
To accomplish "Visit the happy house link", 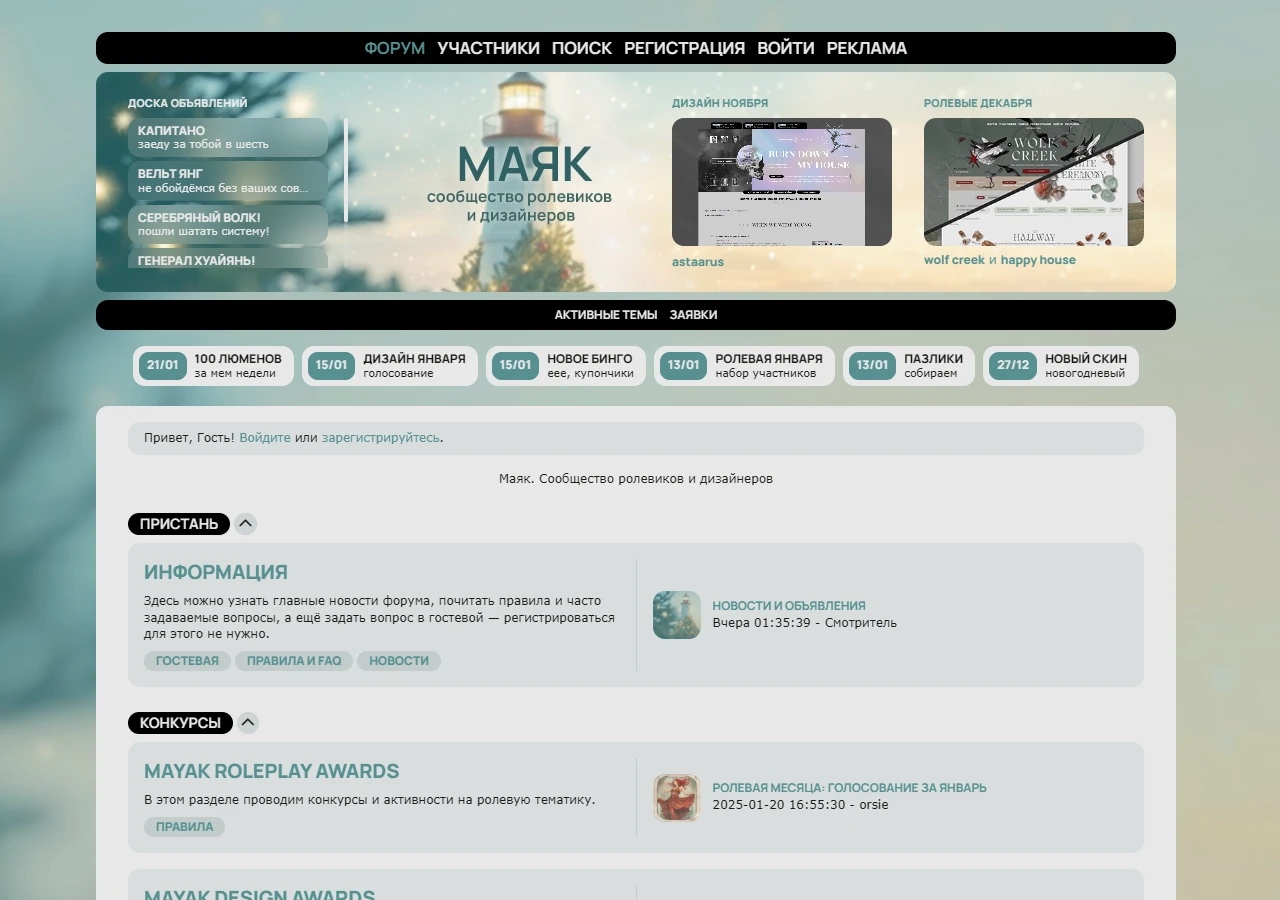I will (x=1038, y=260).
